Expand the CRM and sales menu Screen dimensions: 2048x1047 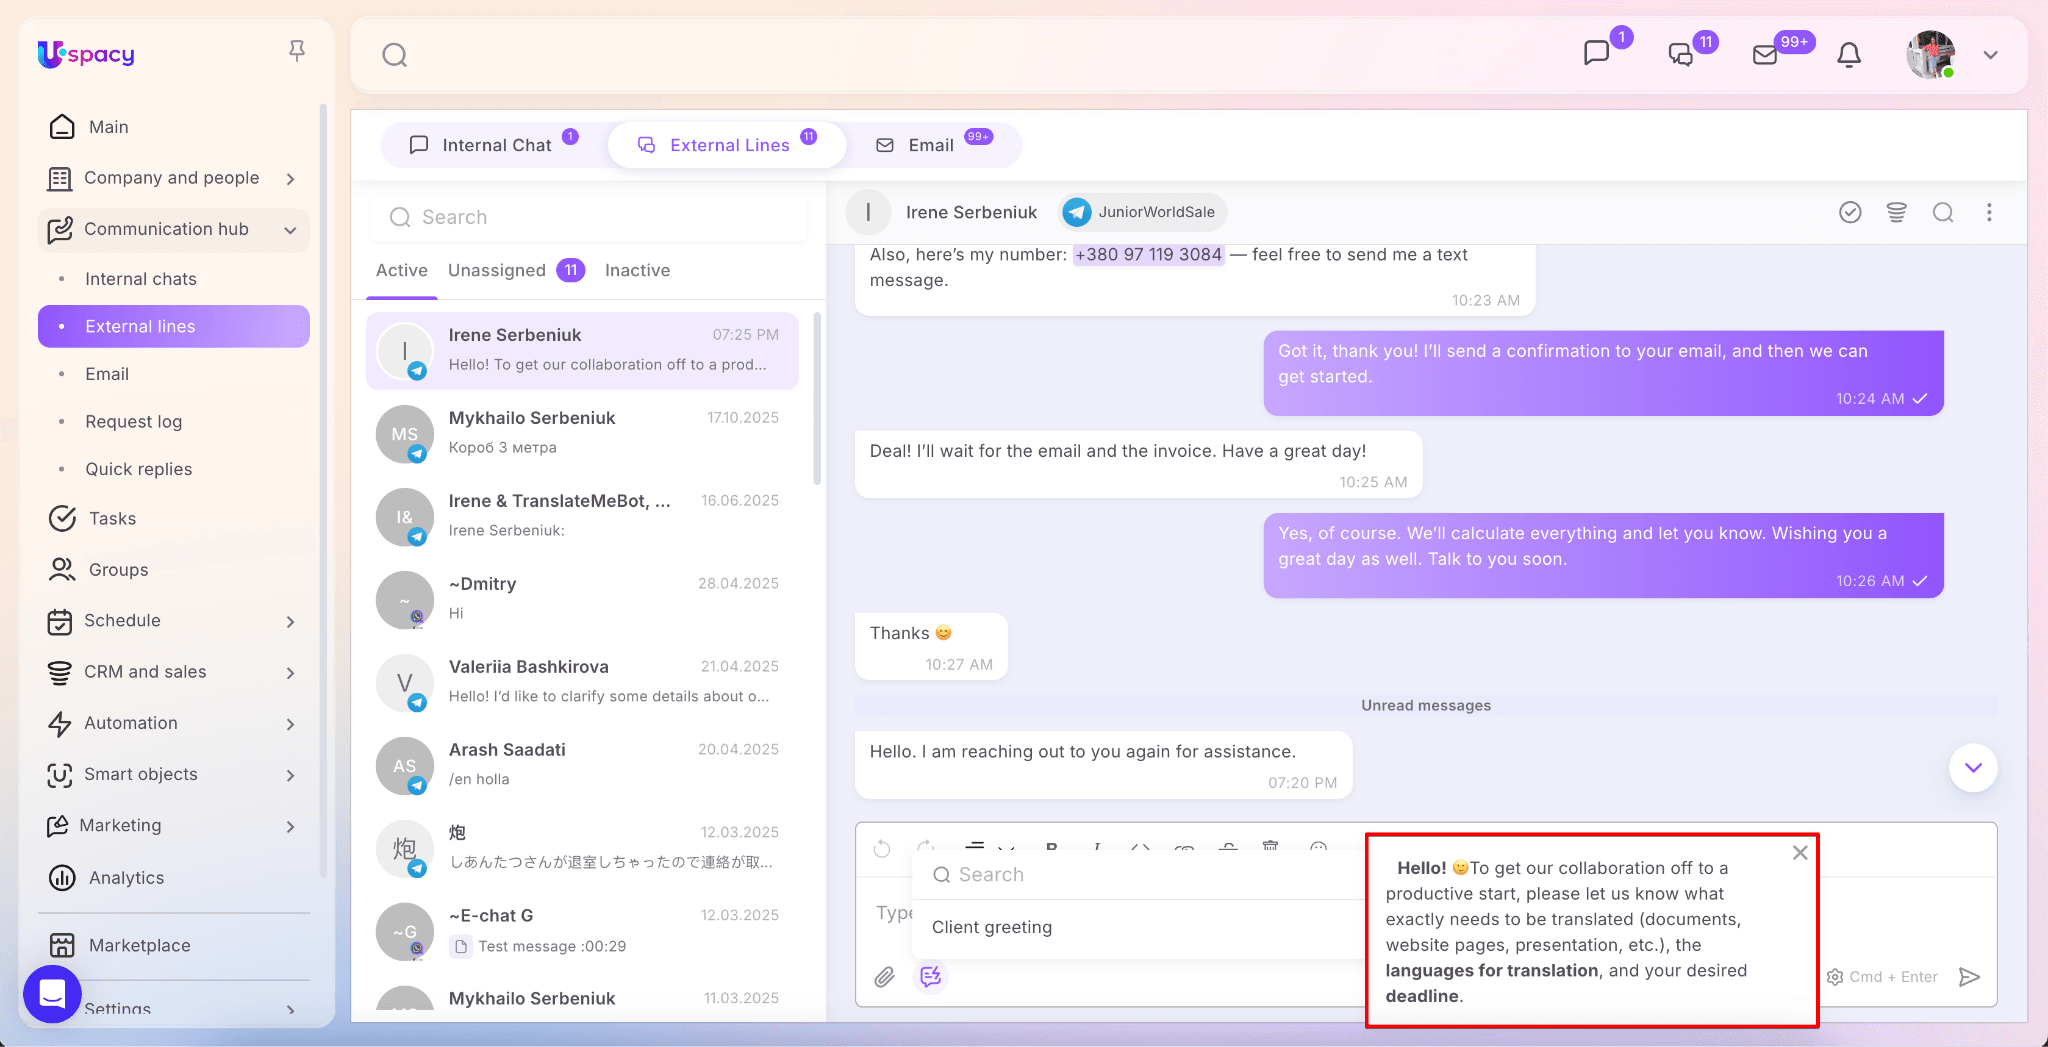(290, 673)
